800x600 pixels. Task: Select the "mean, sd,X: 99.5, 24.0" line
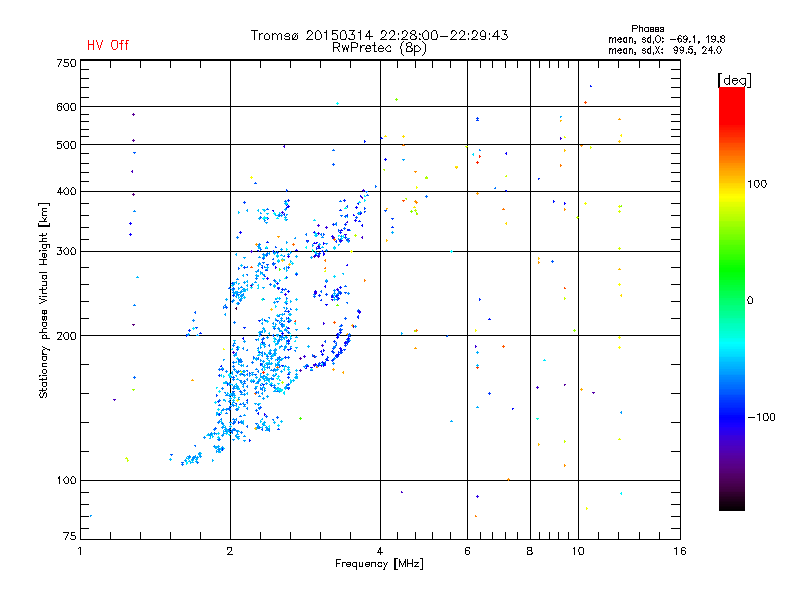(x=665, y=50)
